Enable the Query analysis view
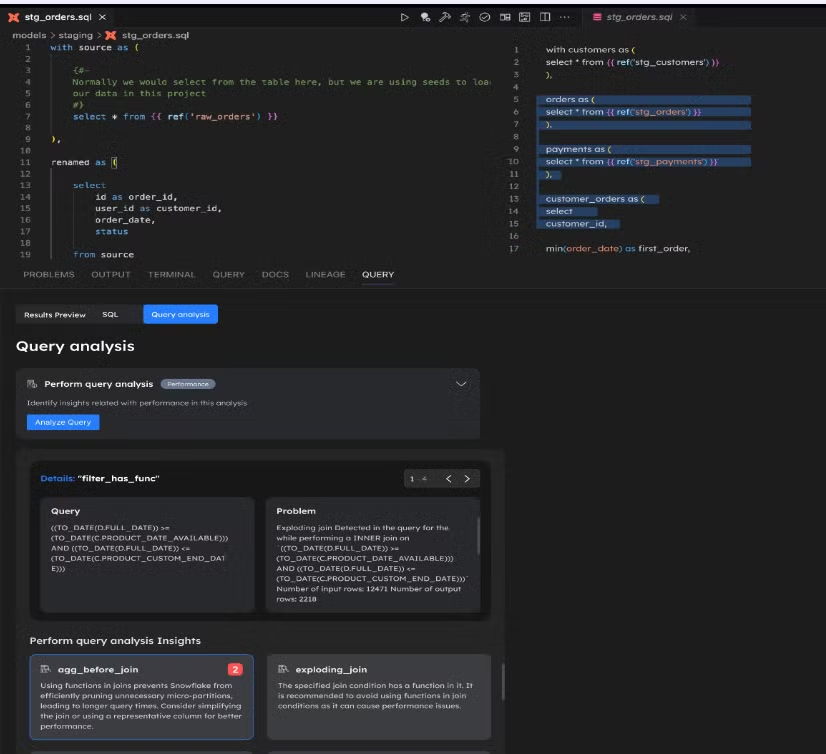This screenshot has width=826, height=754. [x=178, y=312]
